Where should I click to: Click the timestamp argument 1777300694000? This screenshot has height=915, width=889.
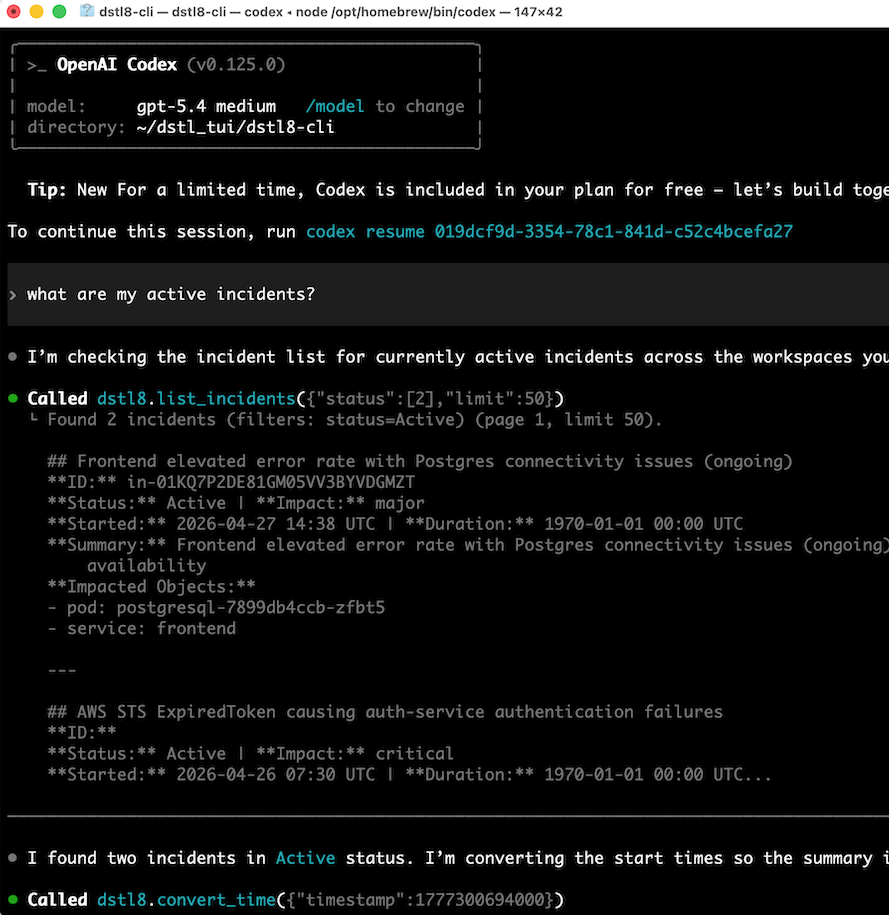(x=480, y=899)
